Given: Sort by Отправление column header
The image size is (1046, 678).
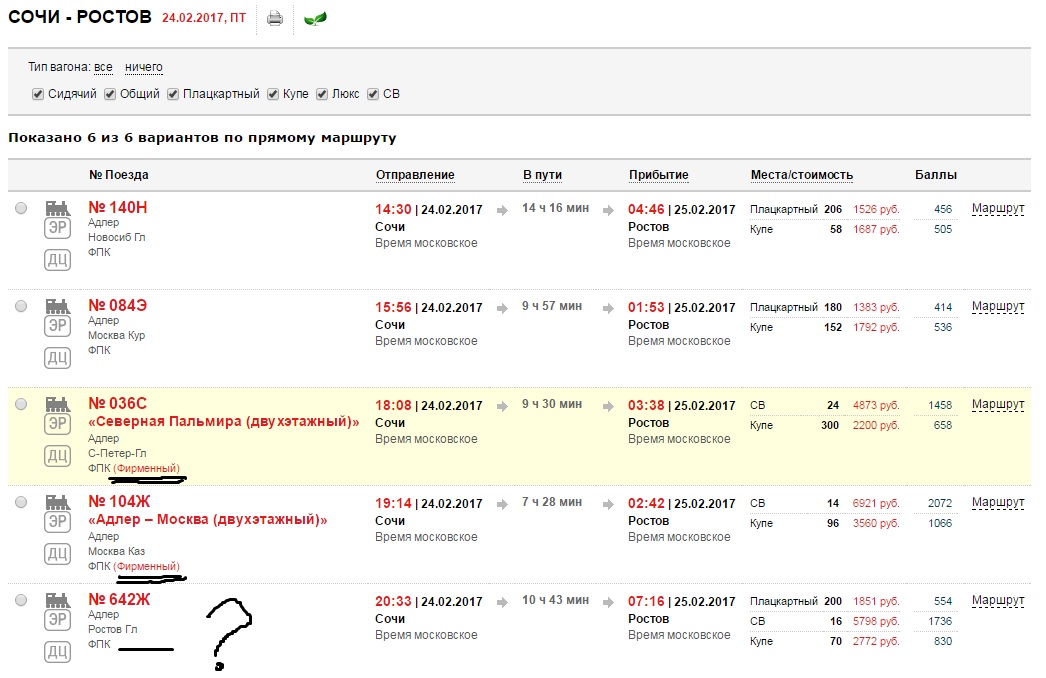Looking at the screenshot, I should [x=415, y=175].
